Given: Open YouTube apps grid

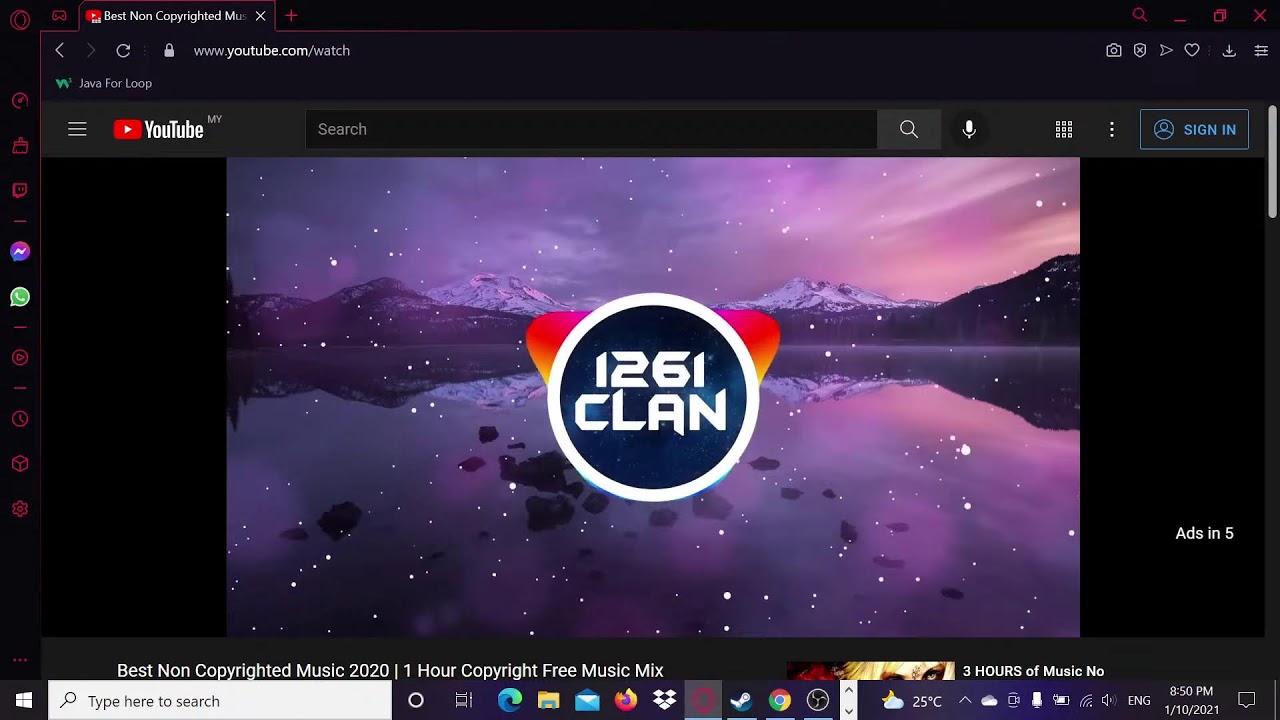Looking at the screenshot, I should coord(1064,129).
